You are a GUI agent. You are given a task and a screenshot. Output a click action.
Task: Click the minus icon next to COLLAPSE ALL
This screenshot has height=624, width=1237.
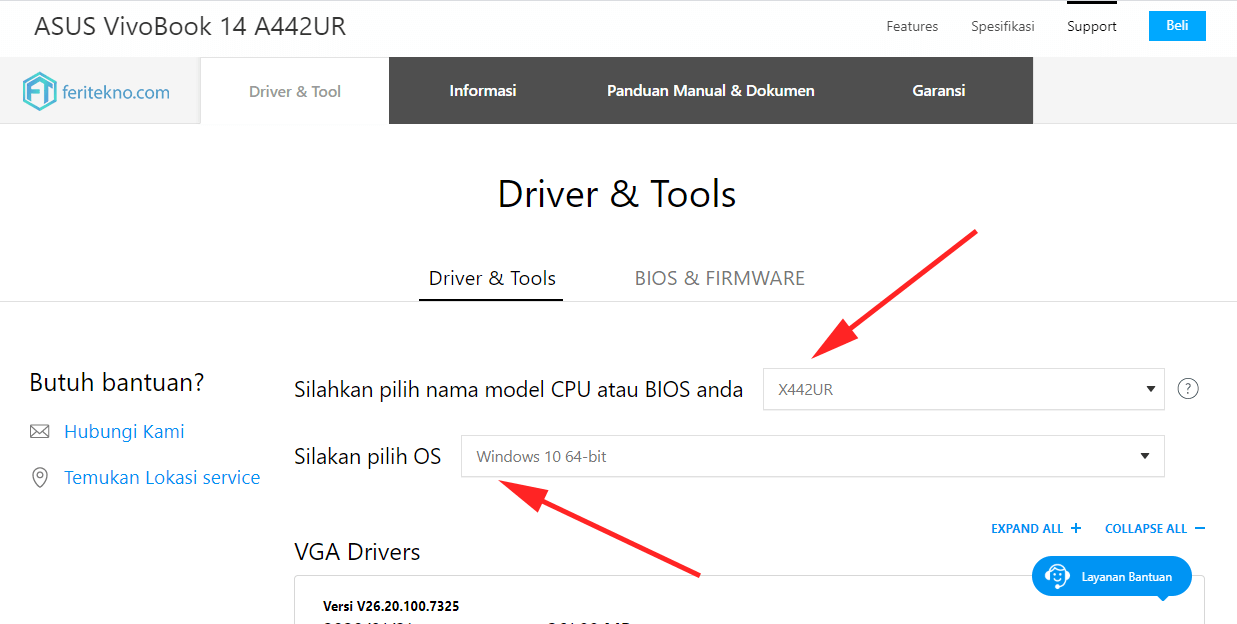[x=1199, y=528]
